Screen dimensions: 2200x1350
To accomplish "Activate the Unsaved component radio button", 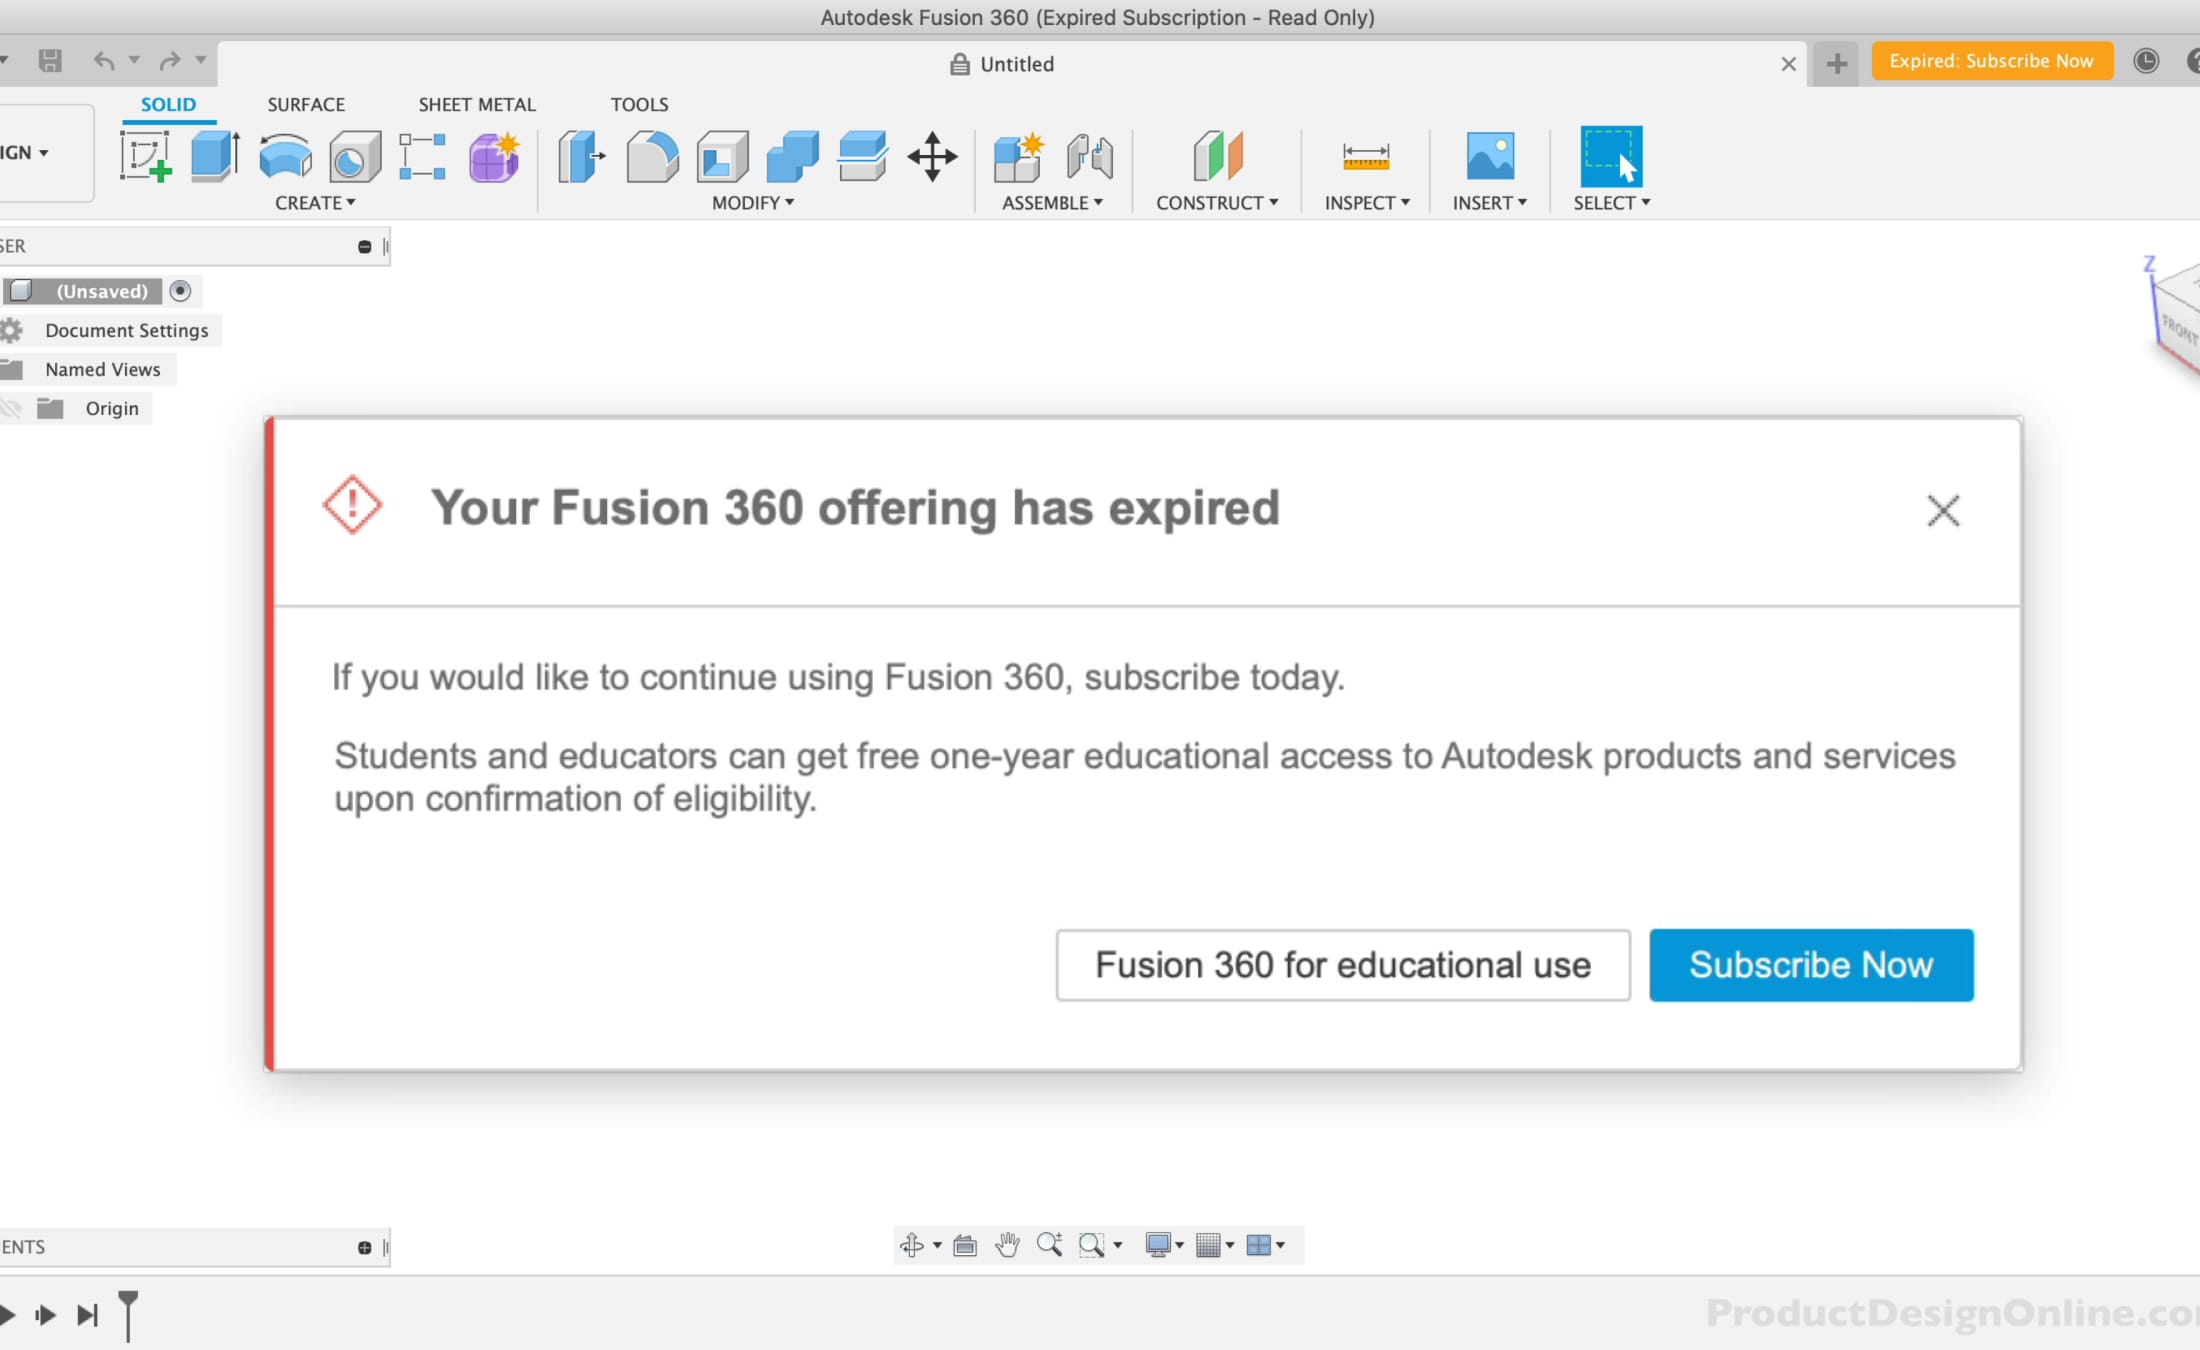I will tap(180, 291).
